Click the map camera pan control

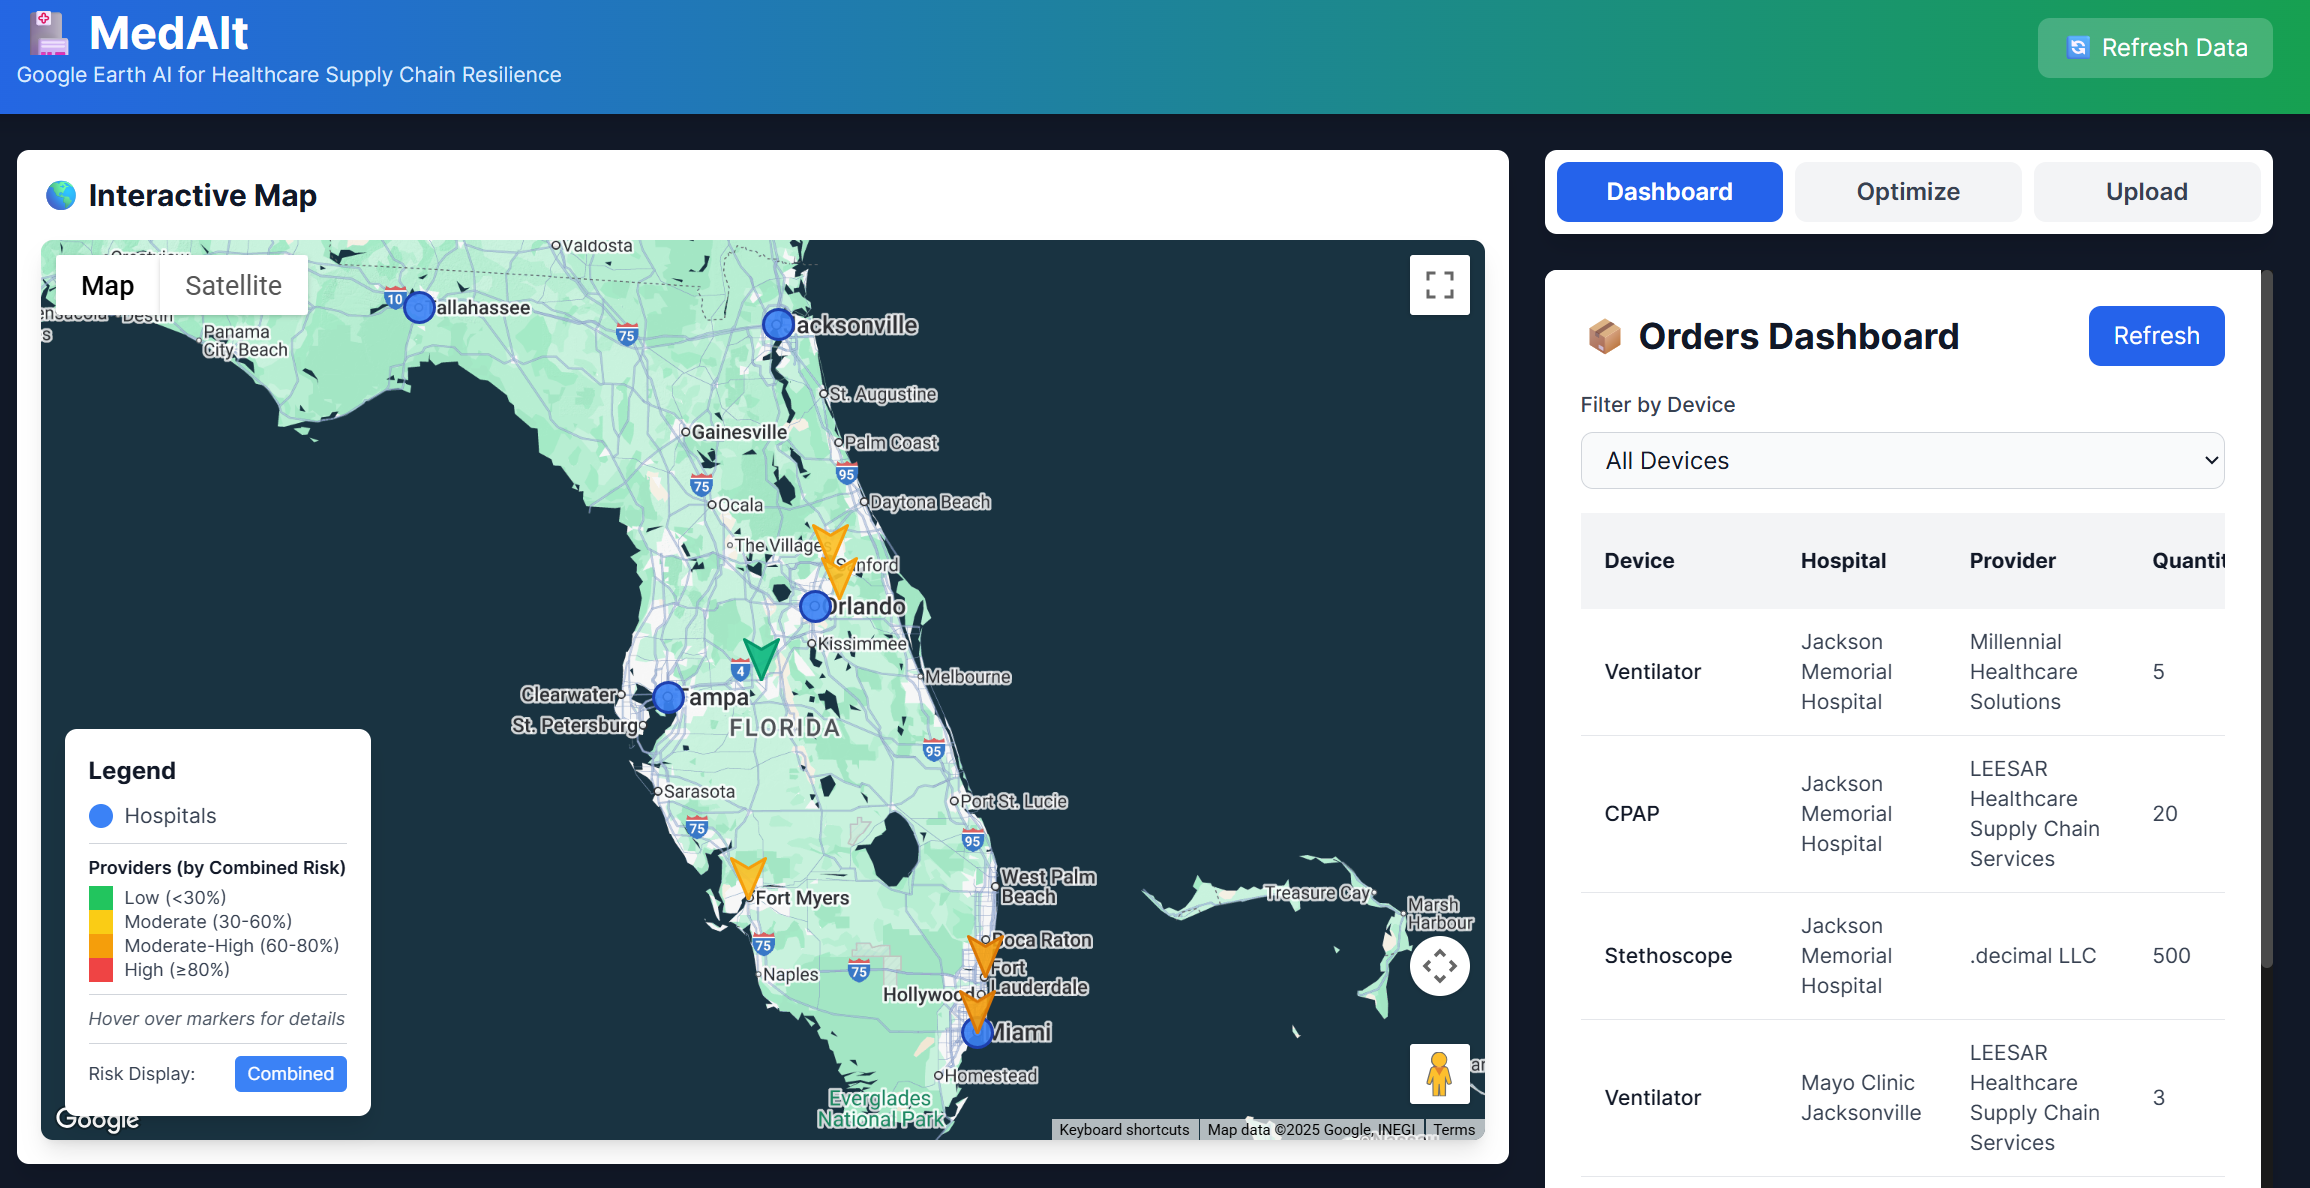[x=1439, y=966]
